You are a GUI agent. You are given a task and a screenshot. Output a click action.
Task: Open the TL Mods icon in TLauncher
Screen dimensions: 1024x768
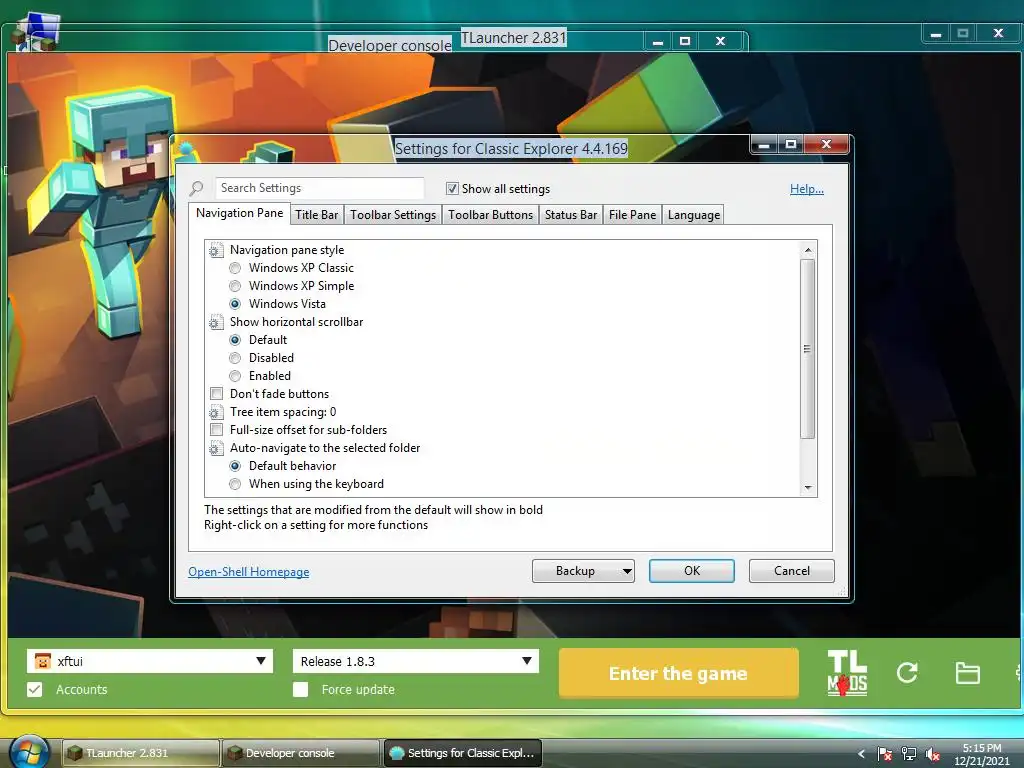(x=847, y=673)
